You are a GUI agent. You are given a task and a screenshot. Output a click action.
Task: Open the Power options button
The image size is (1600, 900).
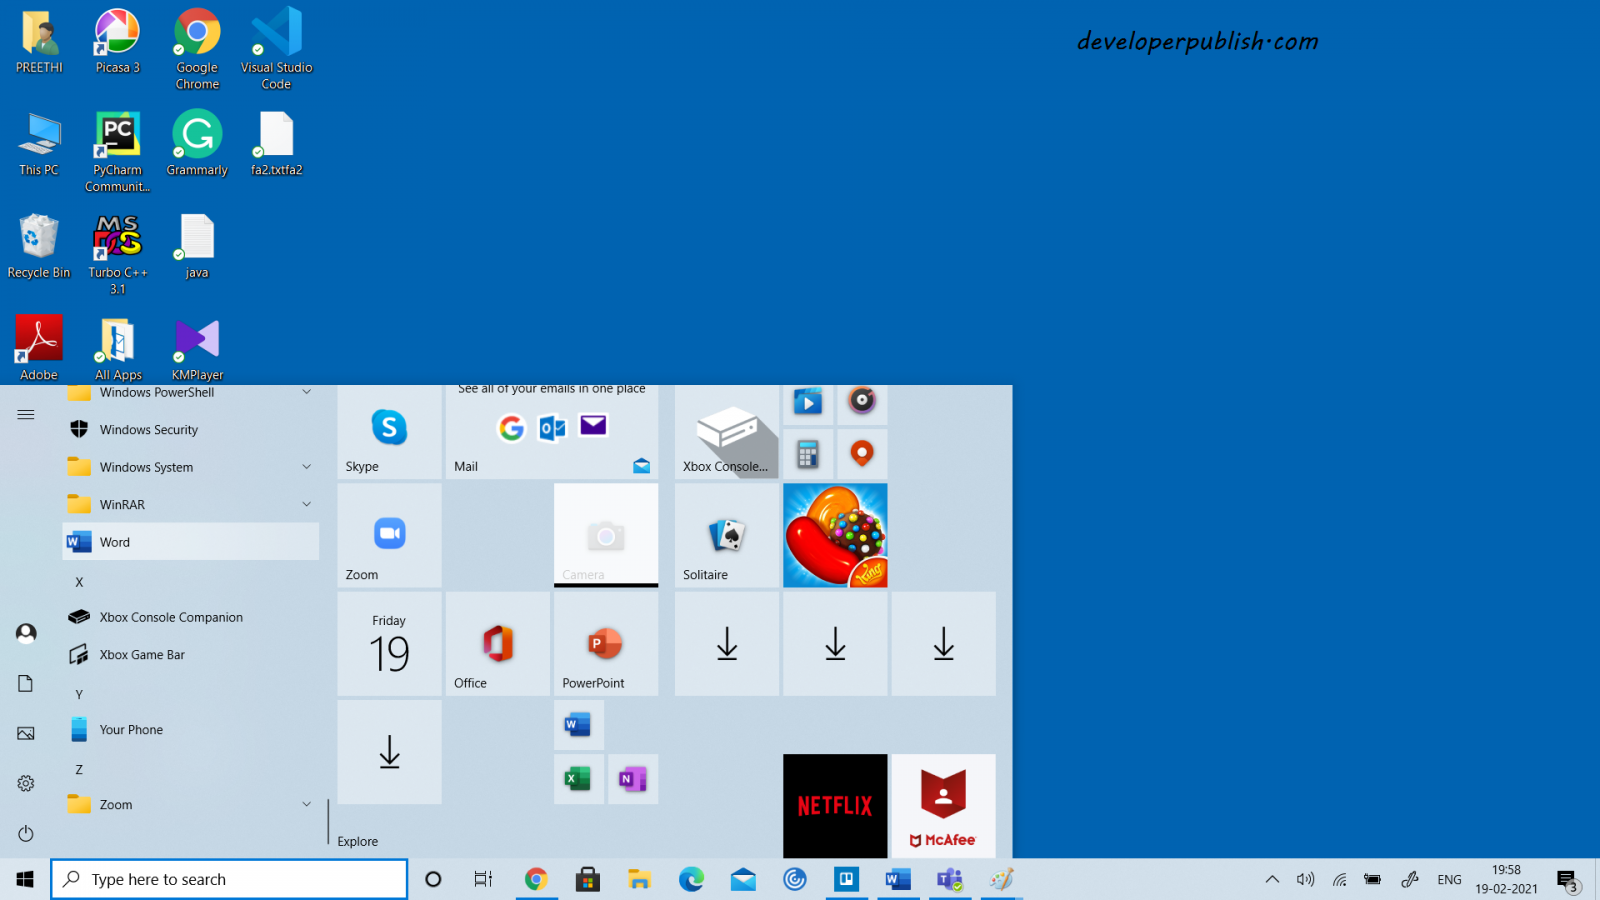coord(25,833)
